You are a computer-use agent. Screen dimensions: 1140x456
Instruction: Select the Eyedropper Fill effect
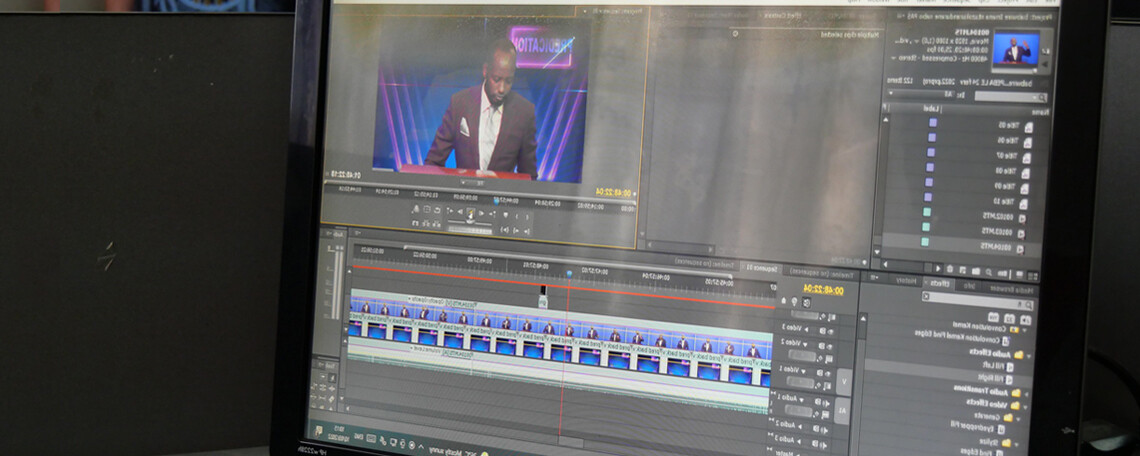click(976, 428)
